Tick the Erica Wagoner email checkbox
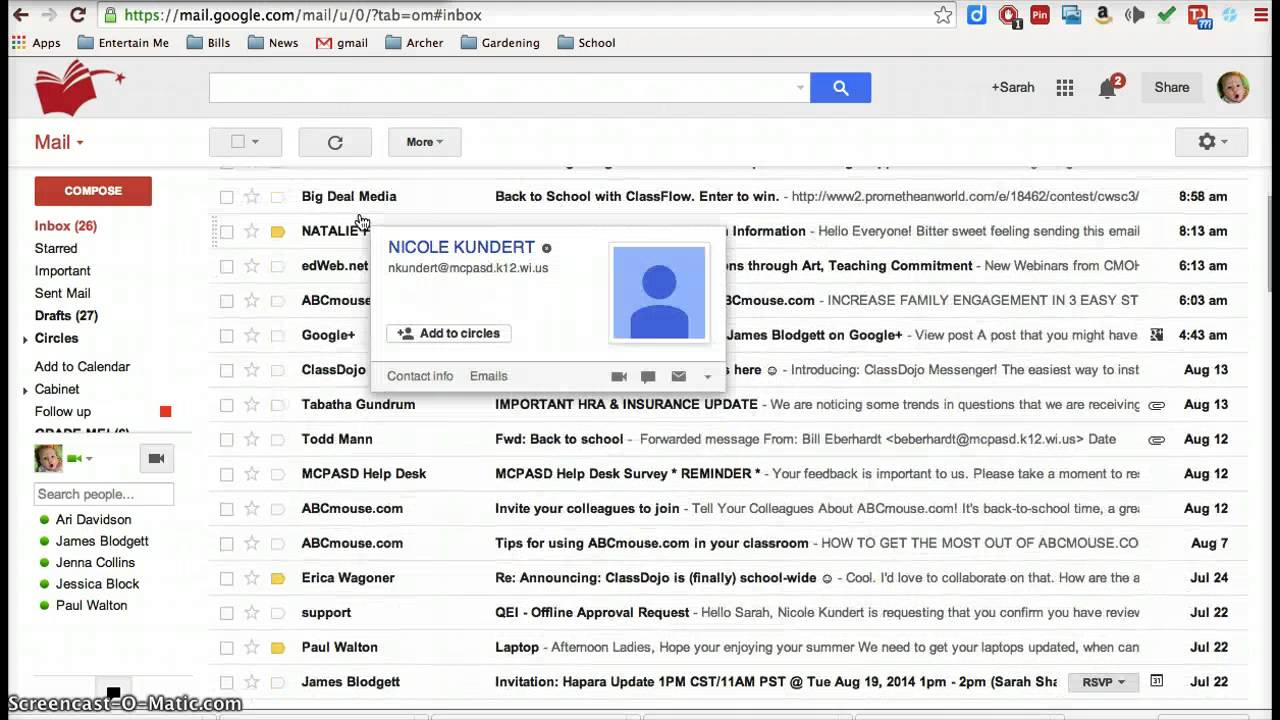 pyautogui.click(x=226, y=578)
